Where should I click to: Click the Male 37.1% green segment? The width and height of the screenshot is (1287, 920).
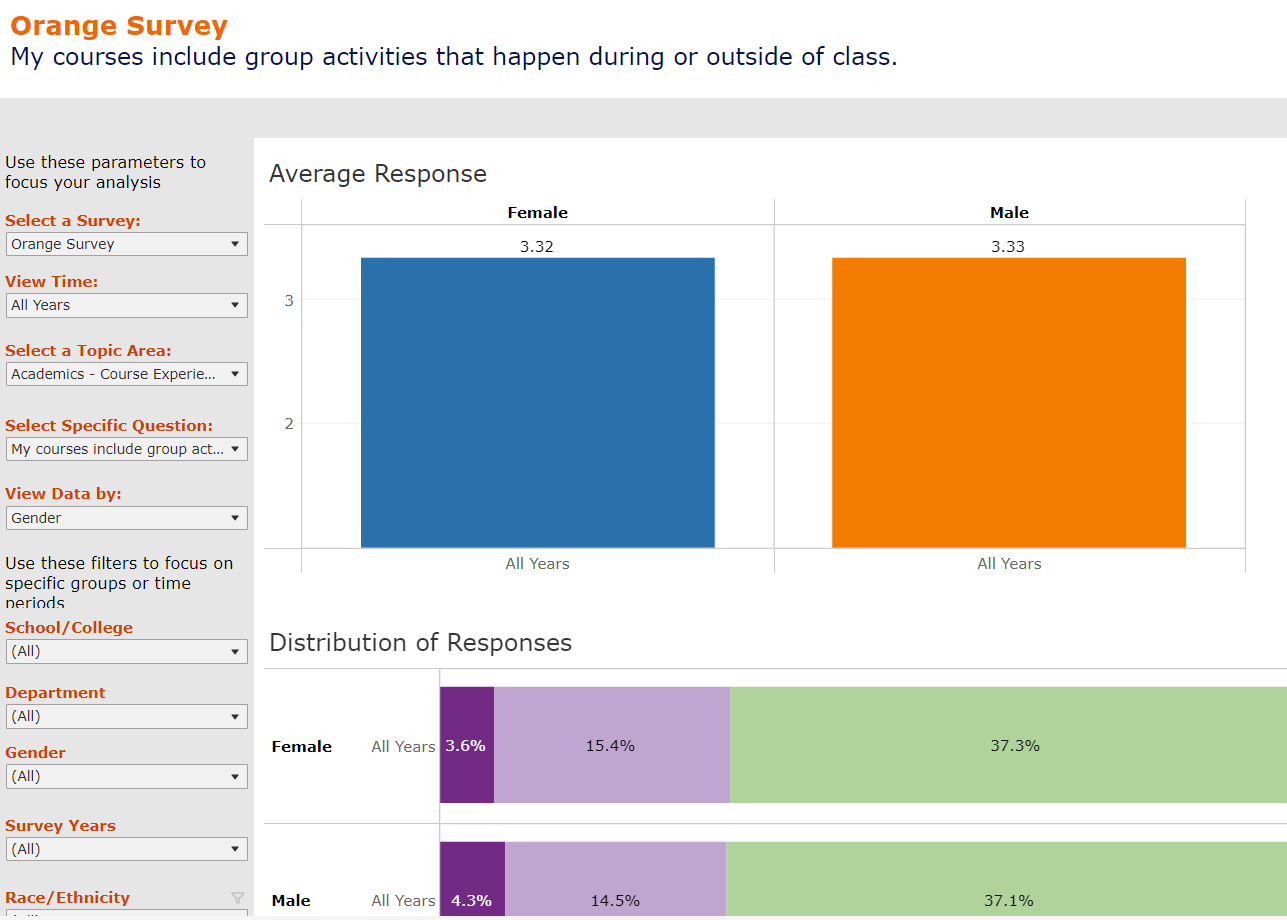1005,880
